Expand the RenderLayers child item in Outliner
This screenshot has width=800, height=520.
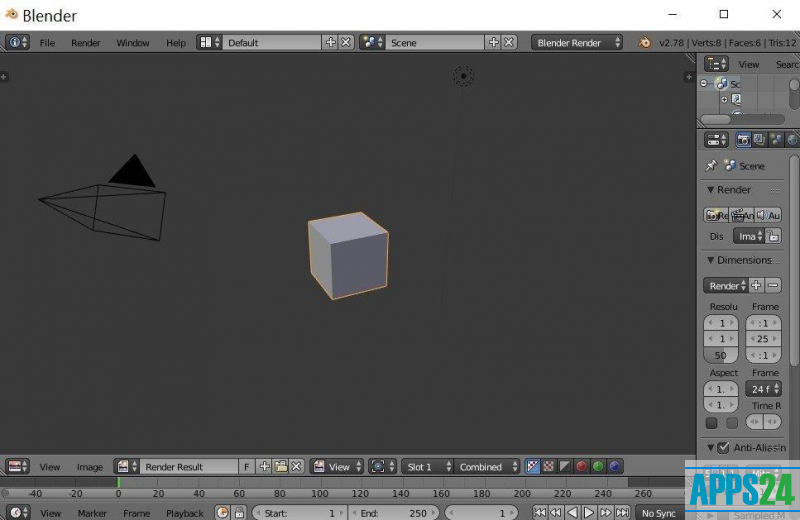point(724,100)
